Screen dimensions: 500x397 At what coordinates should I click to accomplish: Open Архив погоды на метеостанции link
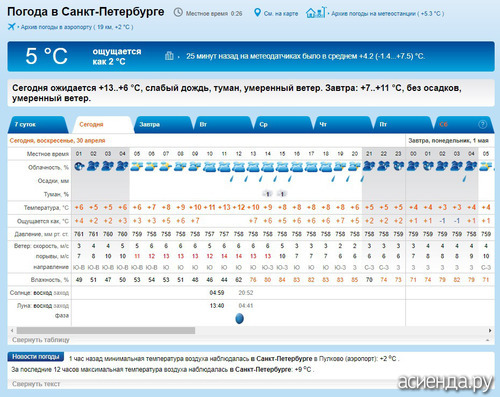tap(387, 14)
